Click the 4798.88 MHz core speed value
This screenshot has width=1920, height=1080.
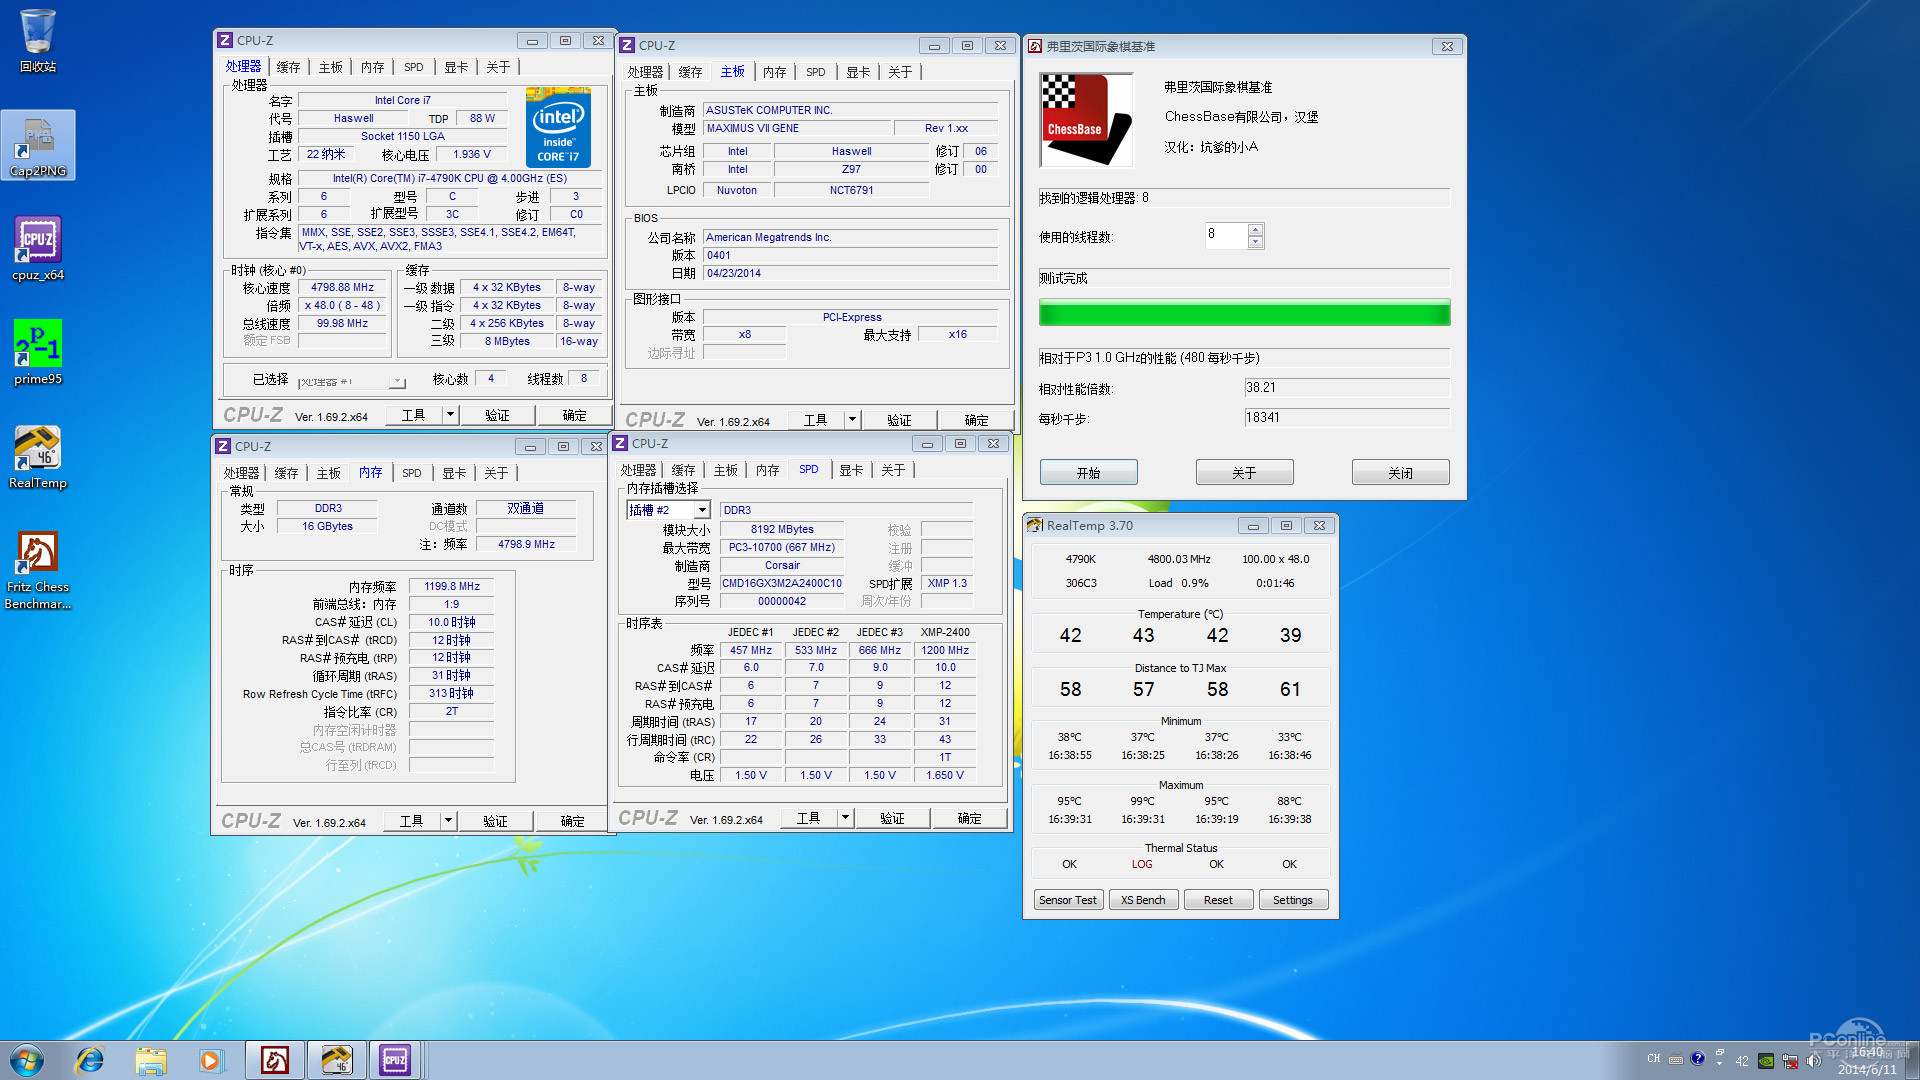342,287
